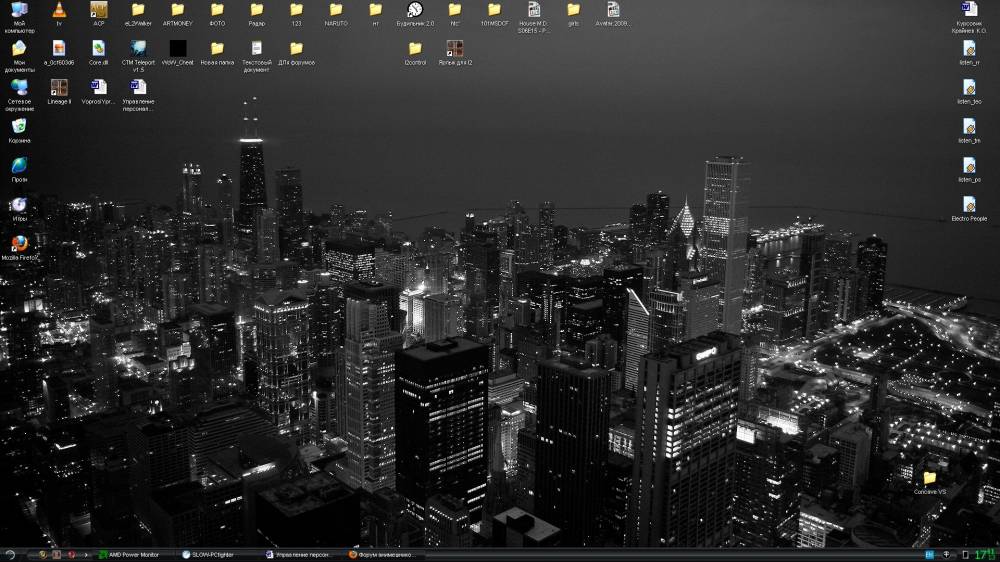Select the Core.dll file icon
The width and height of the screenshot is (1000, 562).
tap(98, 48)
